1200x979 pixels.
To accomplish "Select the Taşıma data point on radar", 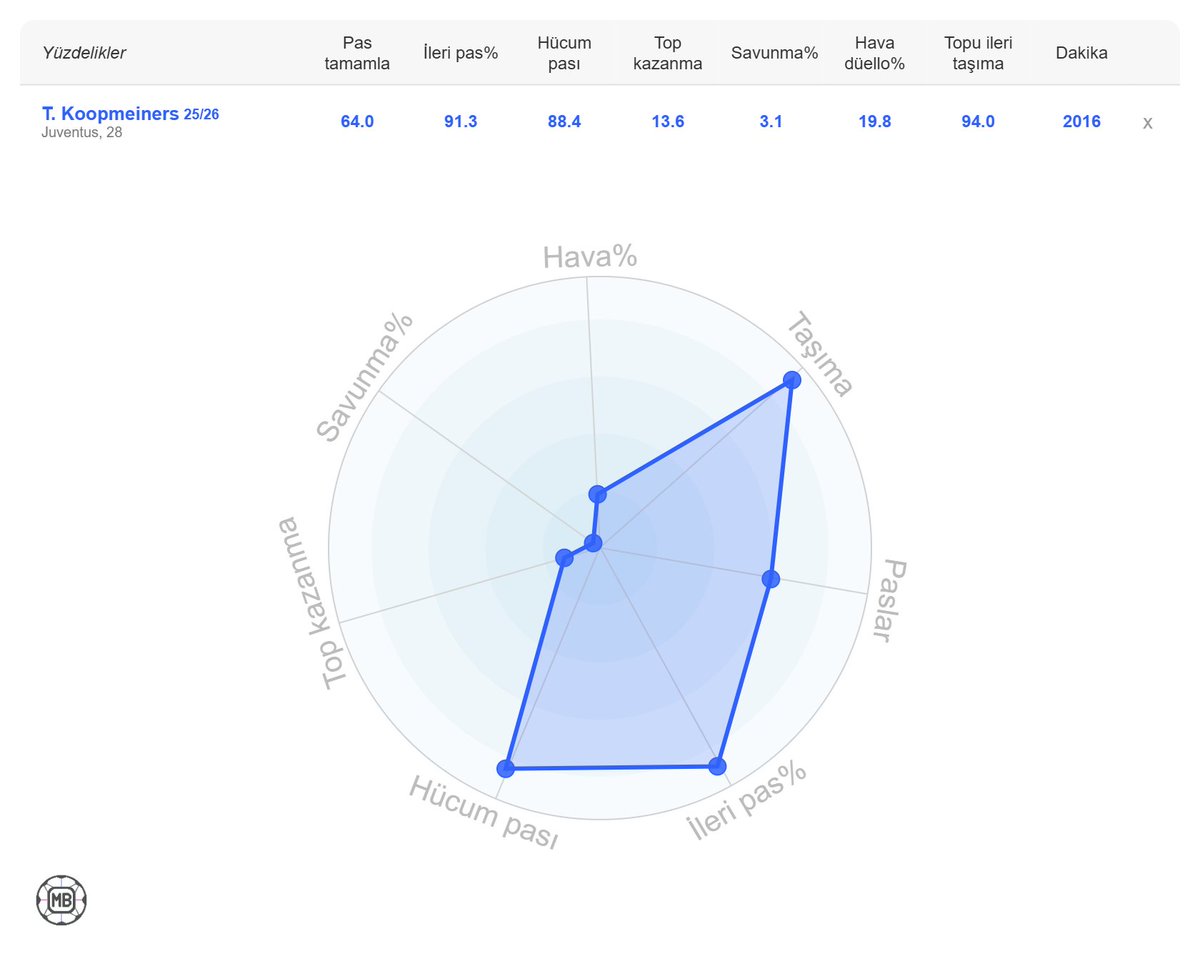I will 792,380.
